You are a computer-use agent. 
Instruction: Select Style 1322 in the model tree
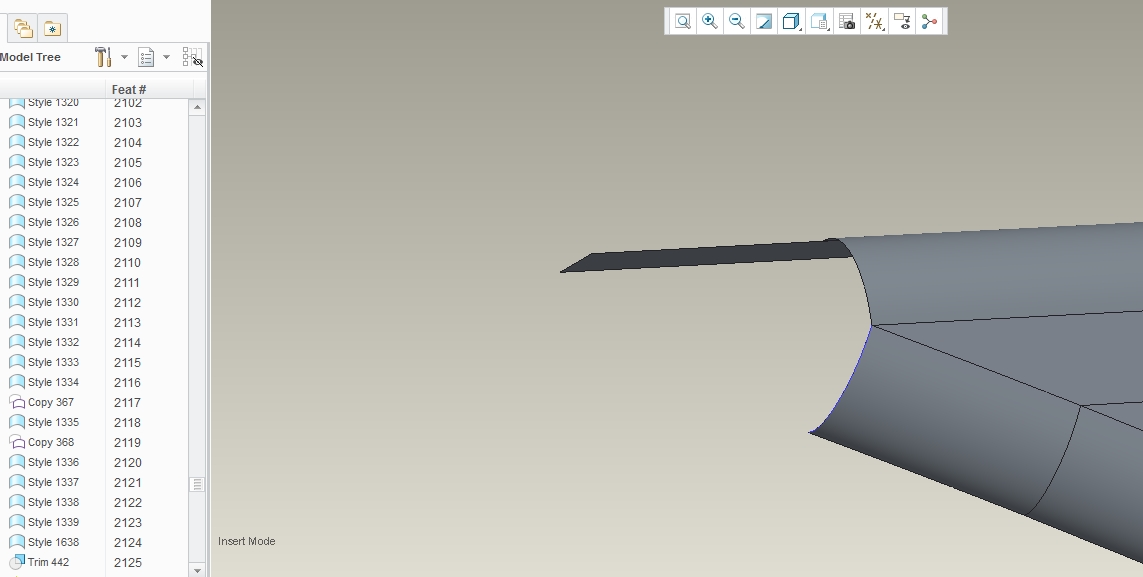pyautogui.click(x=53, y=142)
